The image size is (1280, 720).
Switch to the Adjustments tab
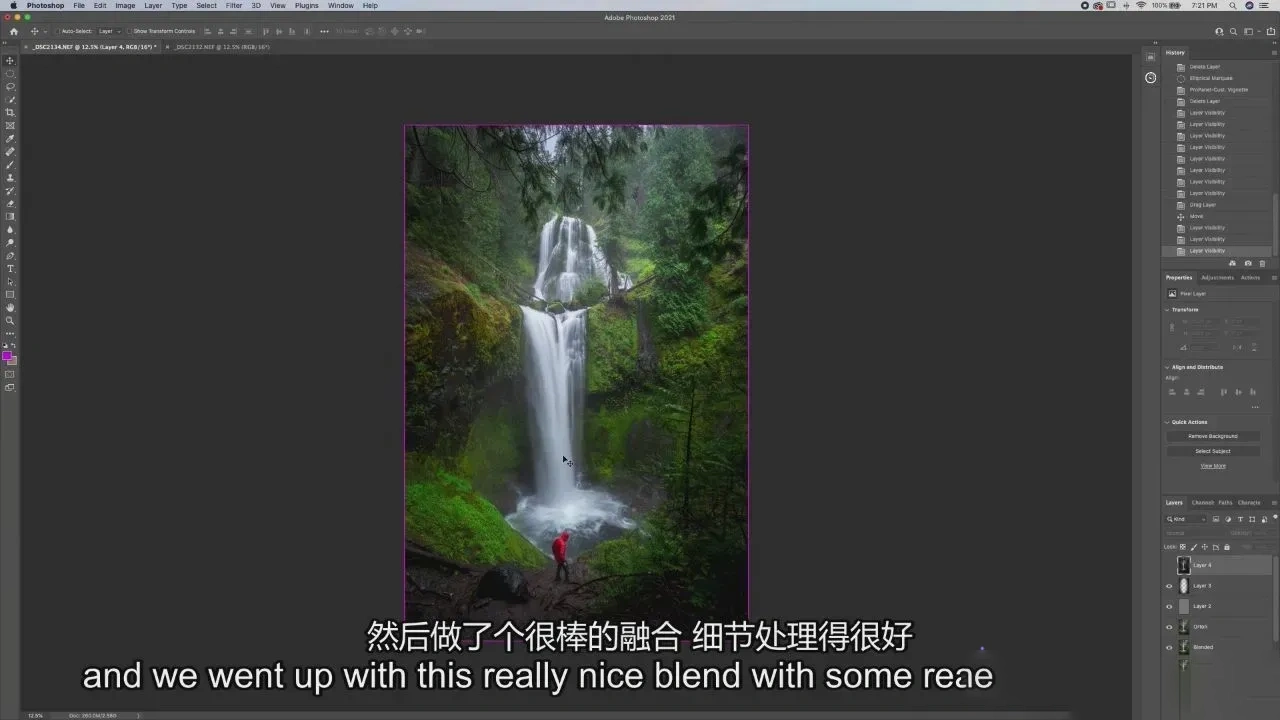click(1217, 277)
